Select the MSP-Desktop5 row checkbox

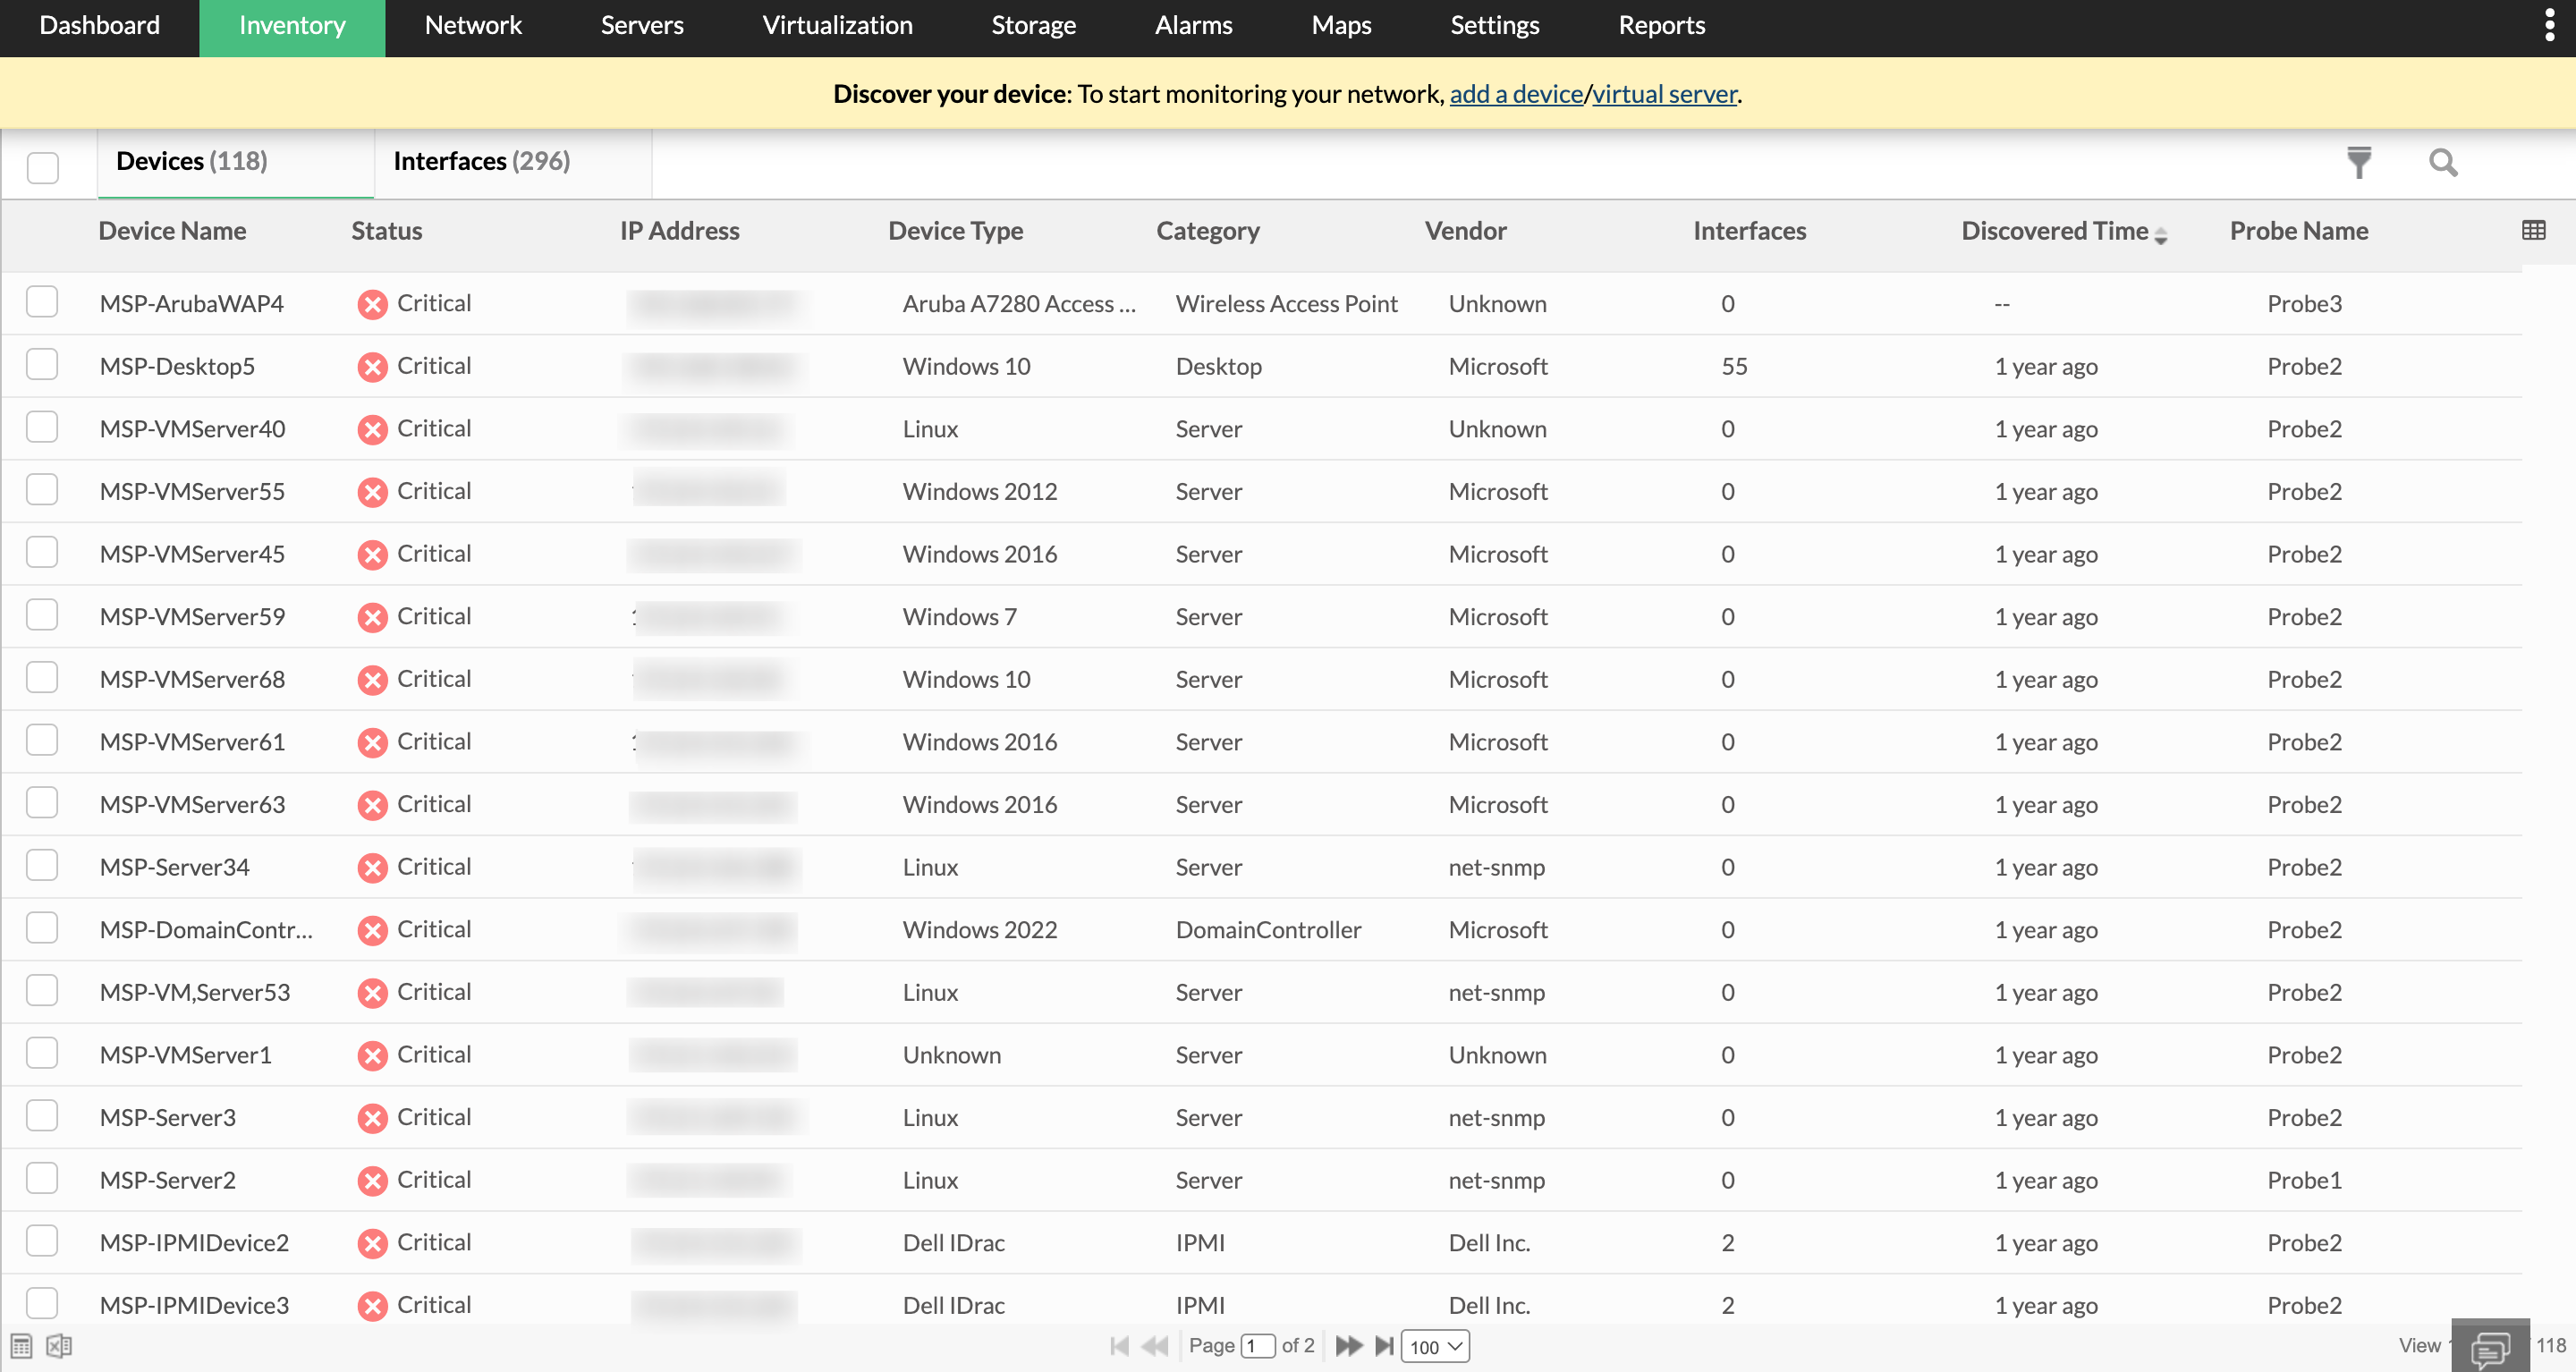pyautogui.click(x=42, y=365)
